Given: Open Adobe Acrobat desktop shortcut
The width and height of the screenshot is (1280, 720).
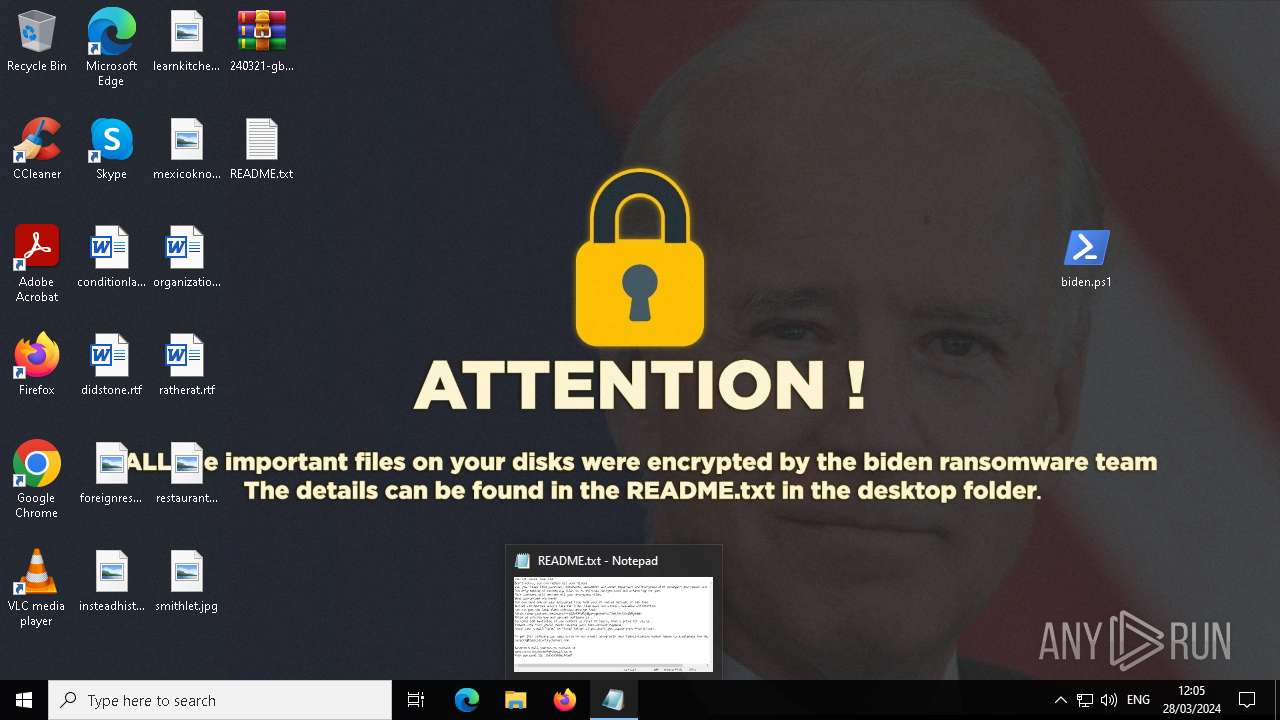Looking at the screenshot, I should pos(37,264).
